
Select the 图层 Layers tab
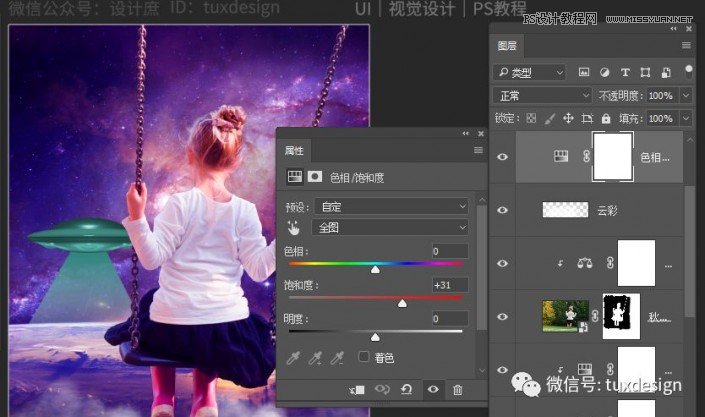[507, 45]
